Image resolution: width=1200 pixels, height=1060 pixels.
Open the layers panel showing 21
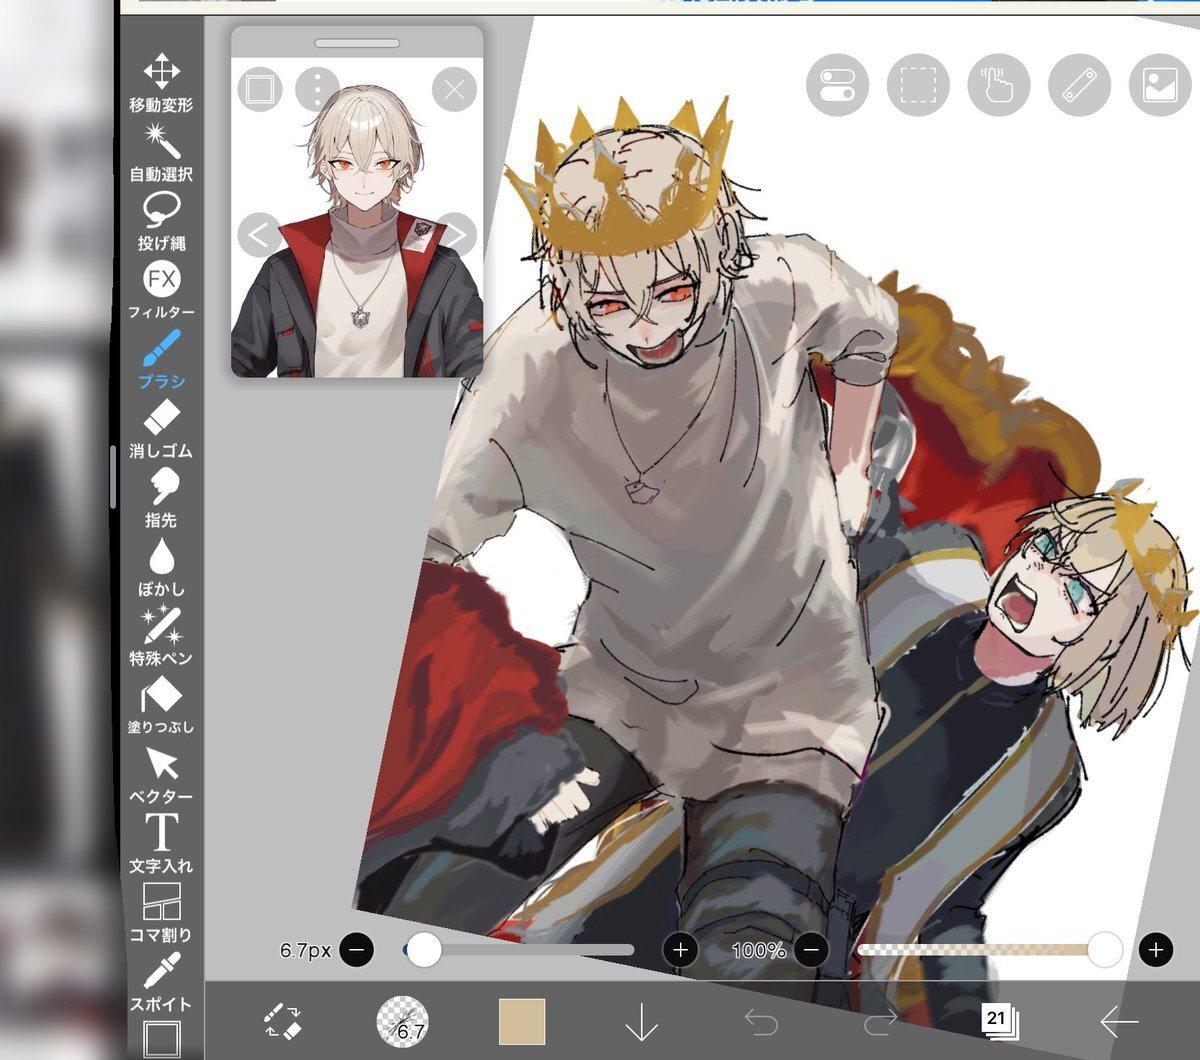[x=998, y=1021]
